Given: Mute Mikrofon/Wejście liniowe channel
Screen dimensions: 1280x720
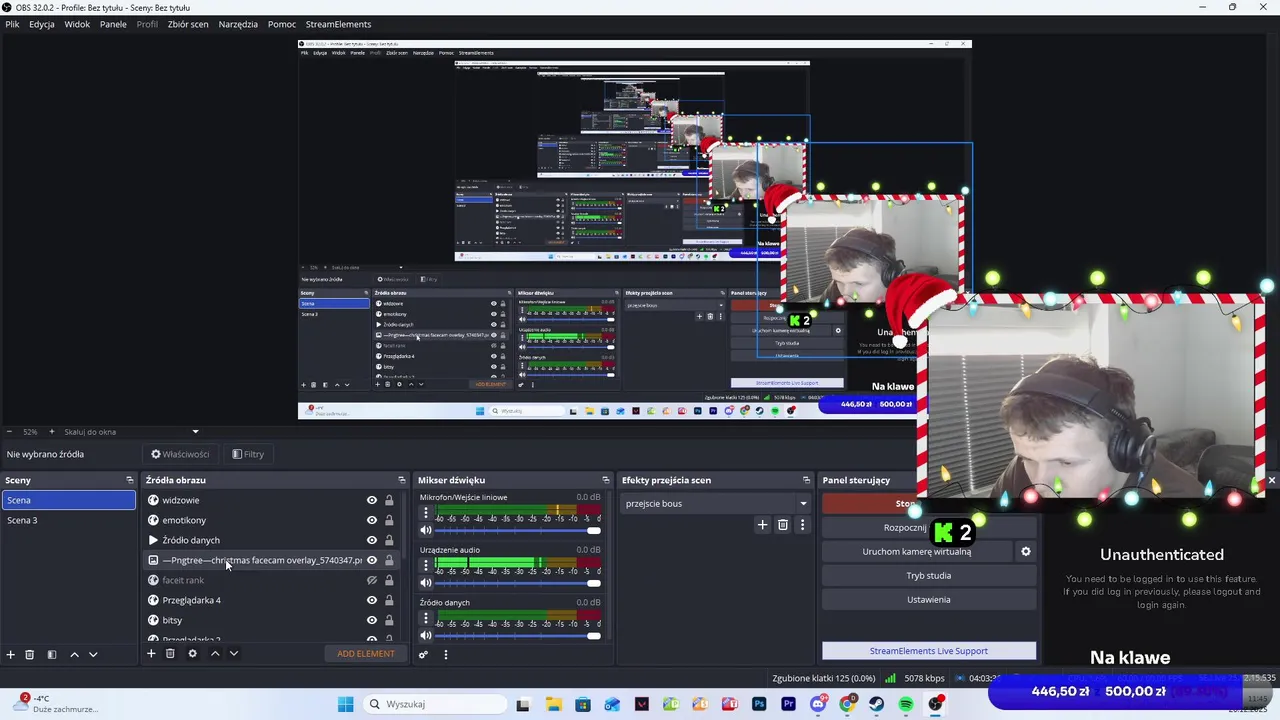Looking at the screenshot, I should 426,530.
